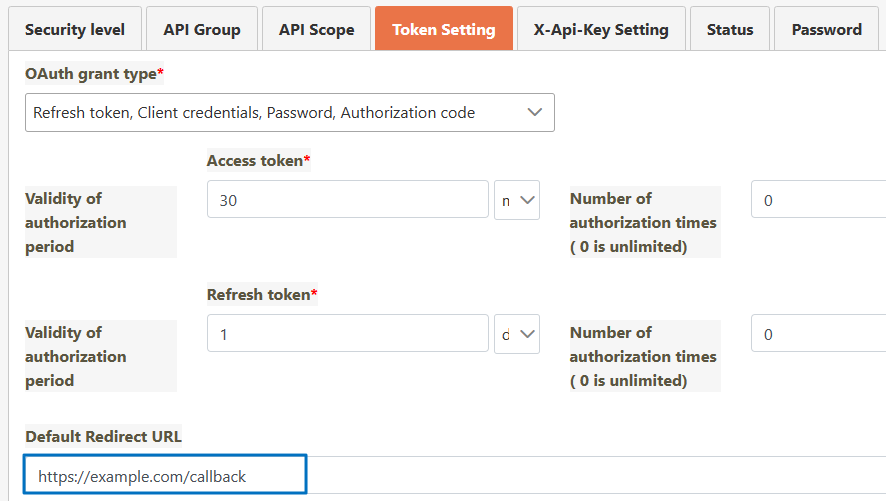Focus Refresh token authorization times field
886x501 pixels.
point(818,334)
